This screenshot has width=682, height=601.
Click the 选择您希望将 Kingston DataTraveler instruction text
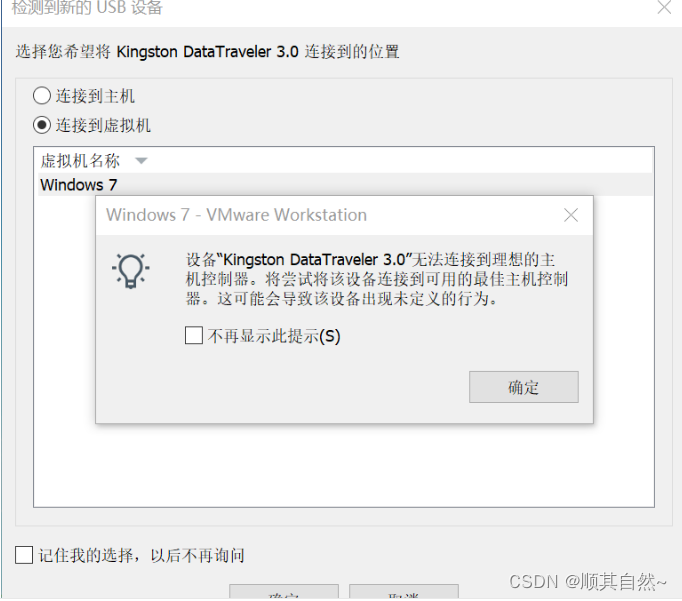(x=207, y=52)
